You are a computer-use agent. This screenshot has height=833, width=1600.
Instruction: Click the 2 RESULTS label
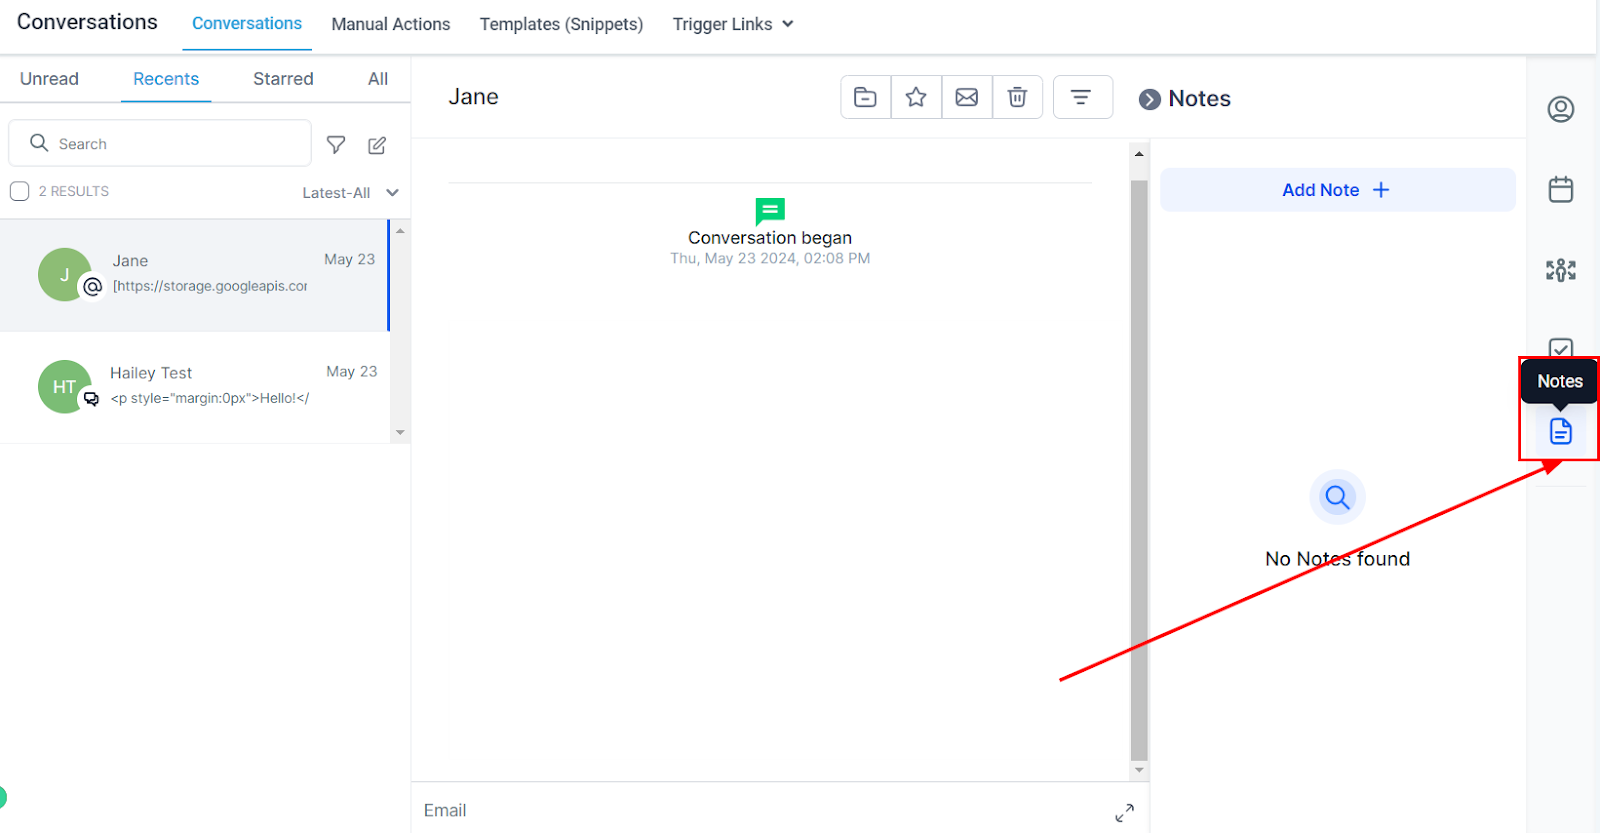pyautogui.click(x=74, y=191)
